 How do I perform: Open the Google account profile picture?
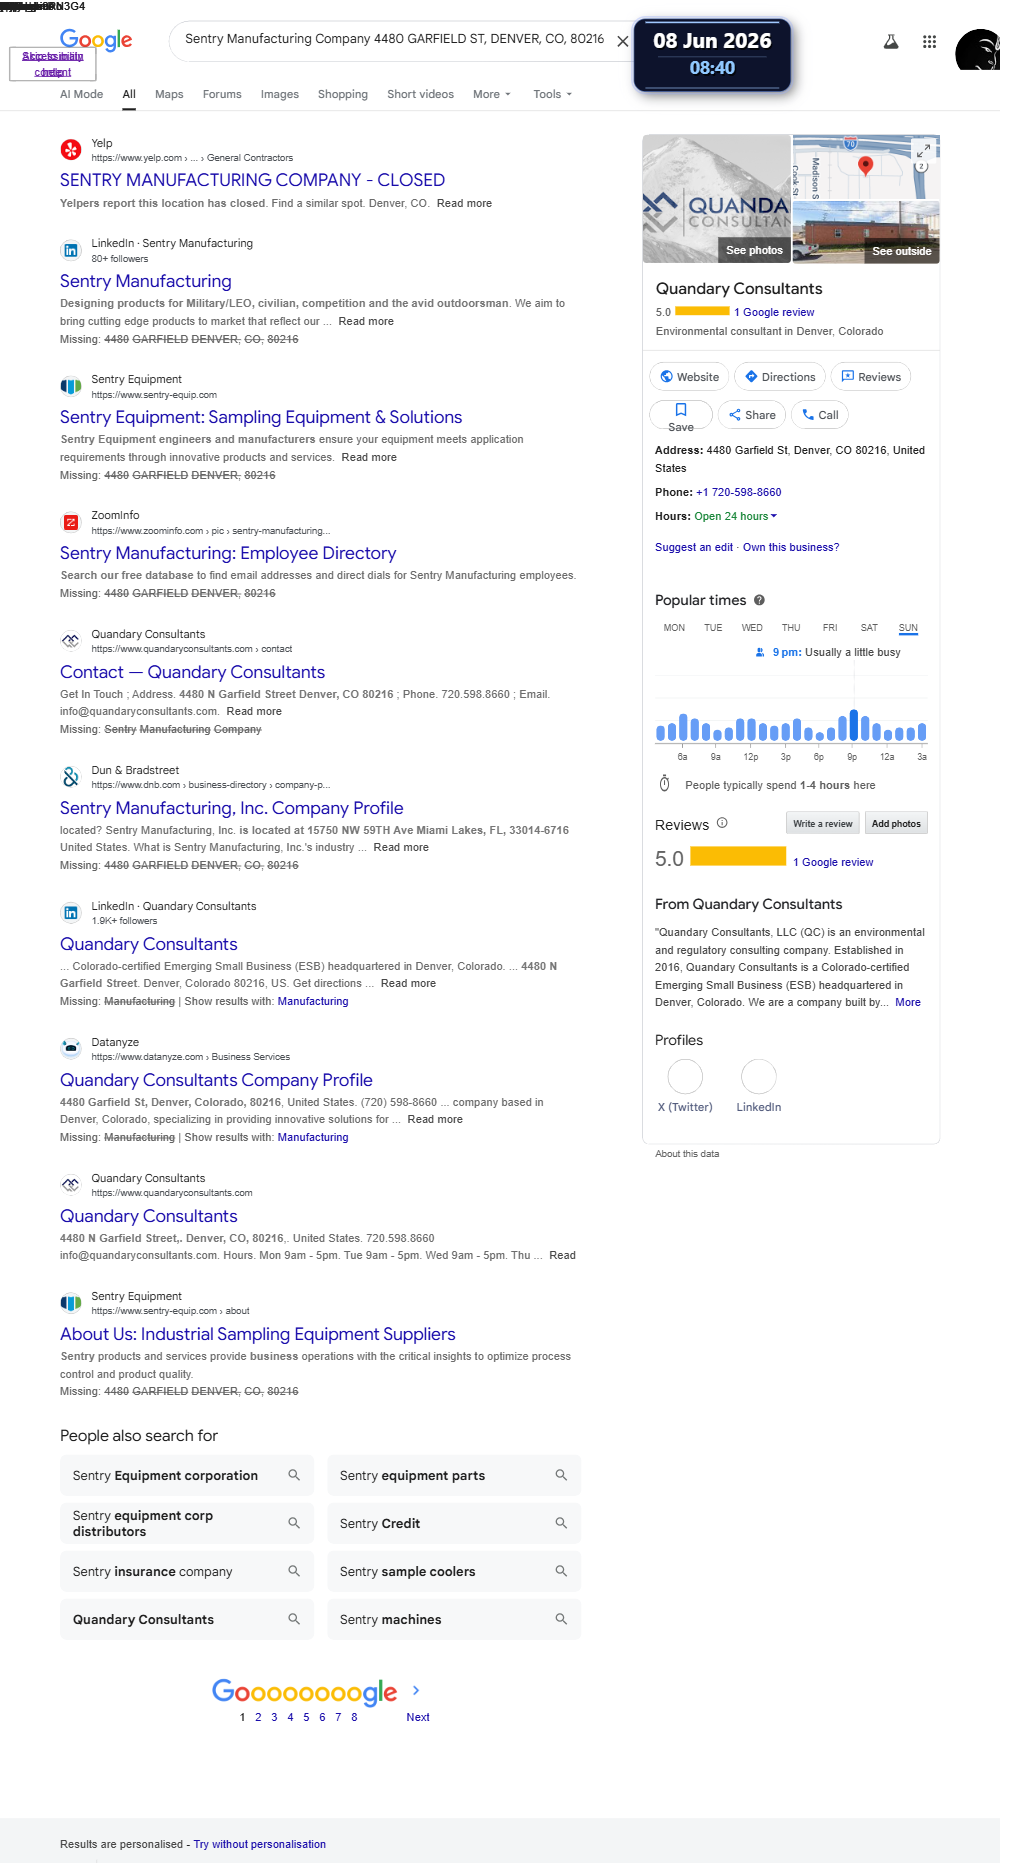pos(977,49)
